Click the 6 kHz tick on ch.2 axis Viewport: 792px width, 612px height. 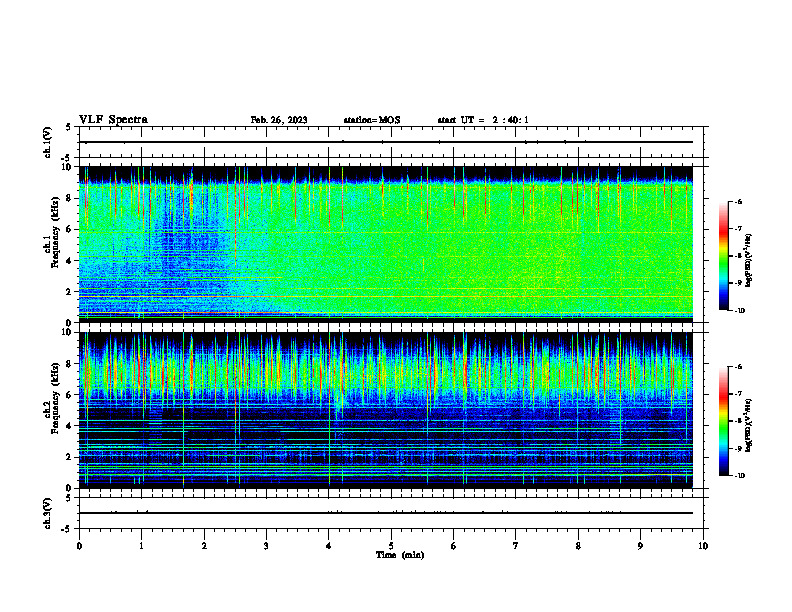70,395
